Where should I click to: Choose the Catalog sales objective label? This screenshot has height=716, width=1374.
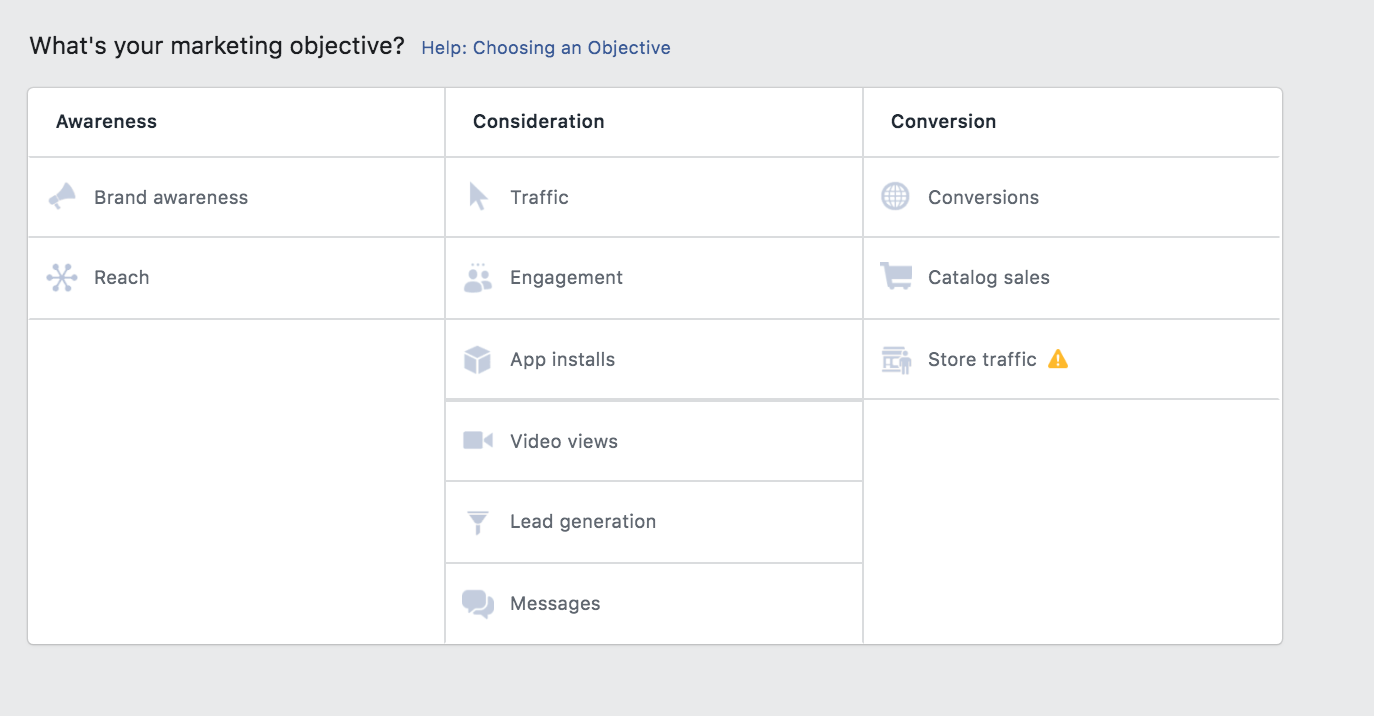click(989, 278)
